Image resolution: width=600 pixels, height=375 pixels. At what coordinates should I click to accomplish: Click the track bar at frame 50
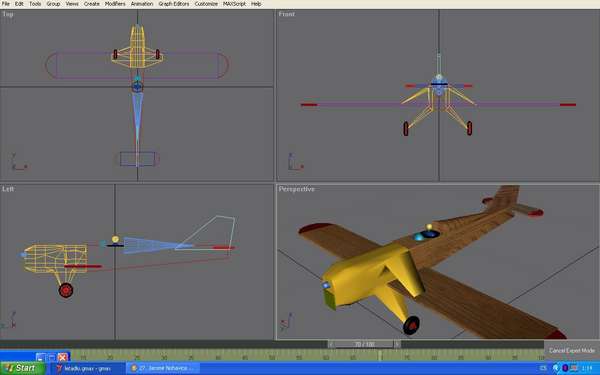tap(272, 357)
